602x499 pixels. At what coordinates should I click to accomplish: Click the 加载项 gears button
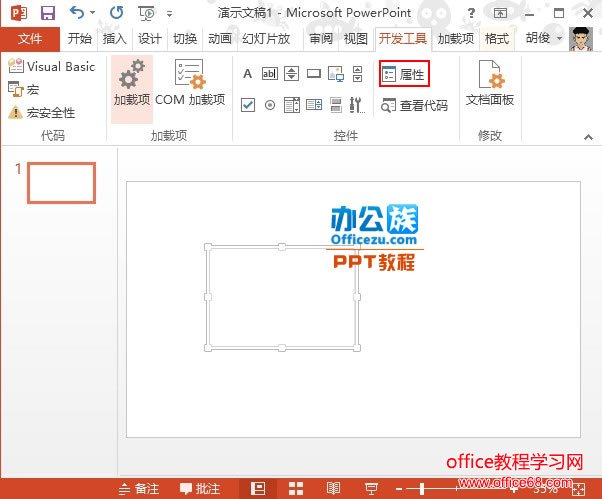132,88
